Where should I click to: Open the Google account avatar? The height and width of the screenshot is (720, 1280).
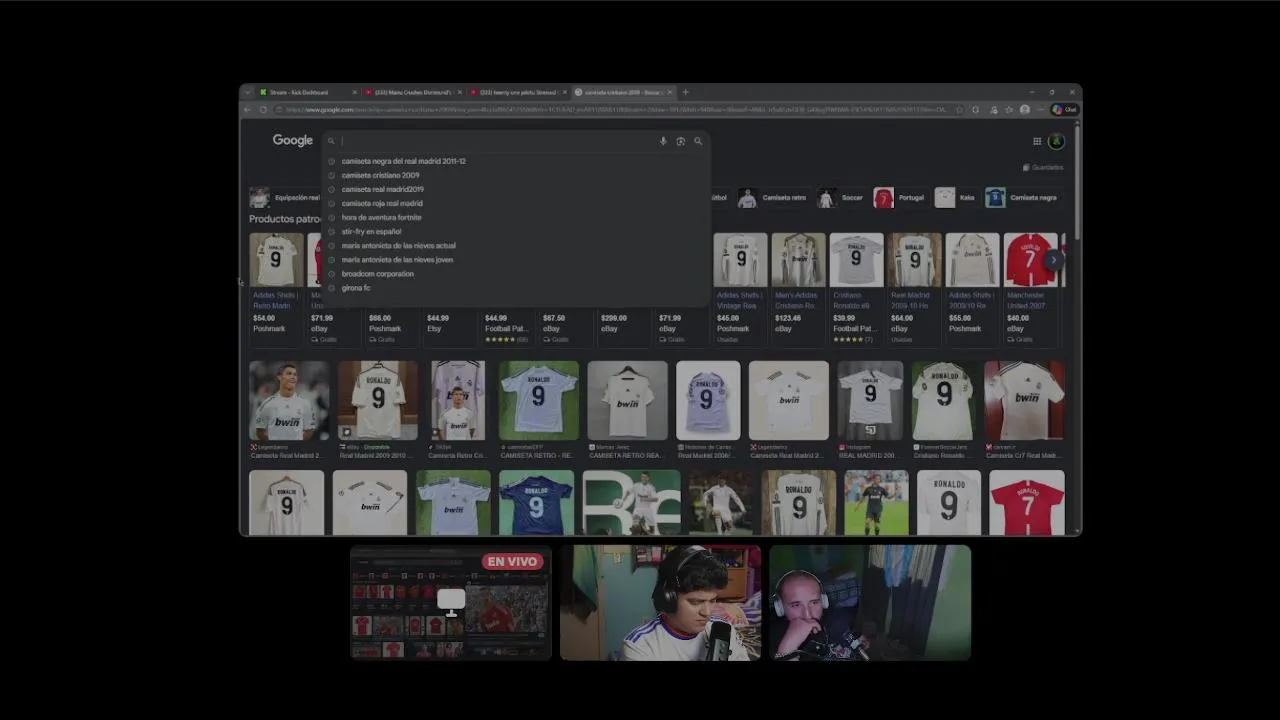tap(1056, 141)
